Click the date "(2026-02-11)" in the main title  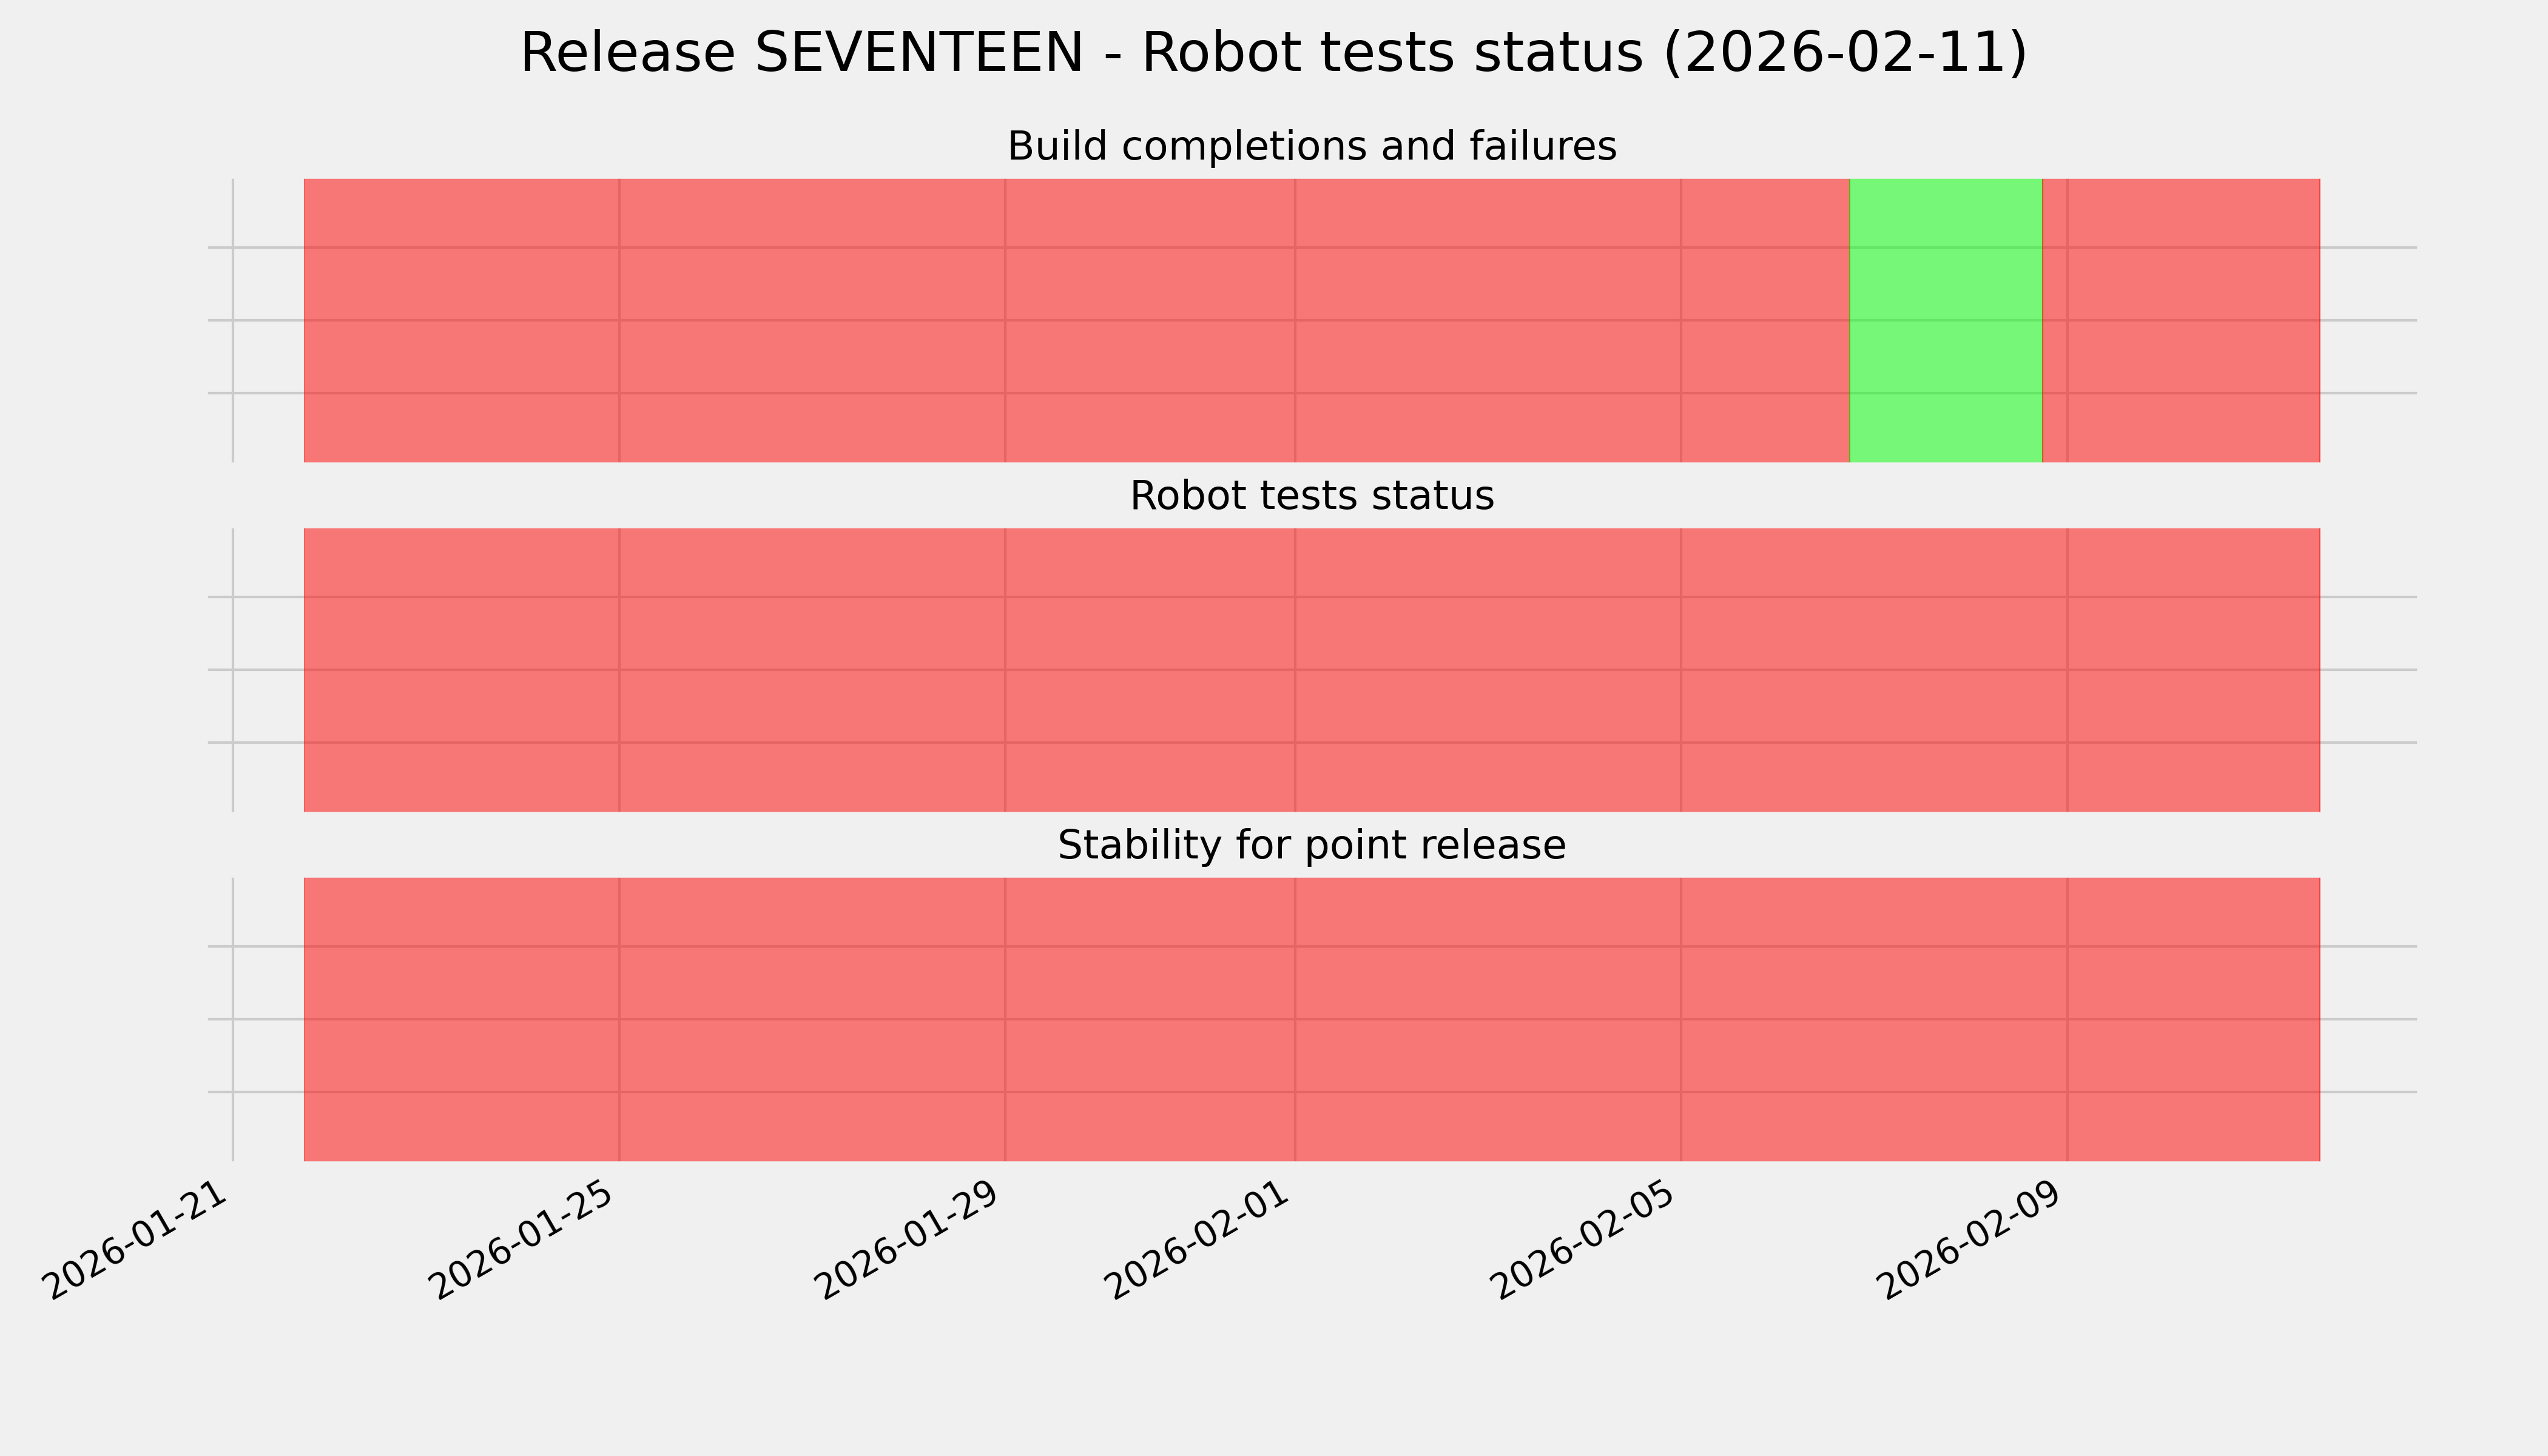point(1845,53)
